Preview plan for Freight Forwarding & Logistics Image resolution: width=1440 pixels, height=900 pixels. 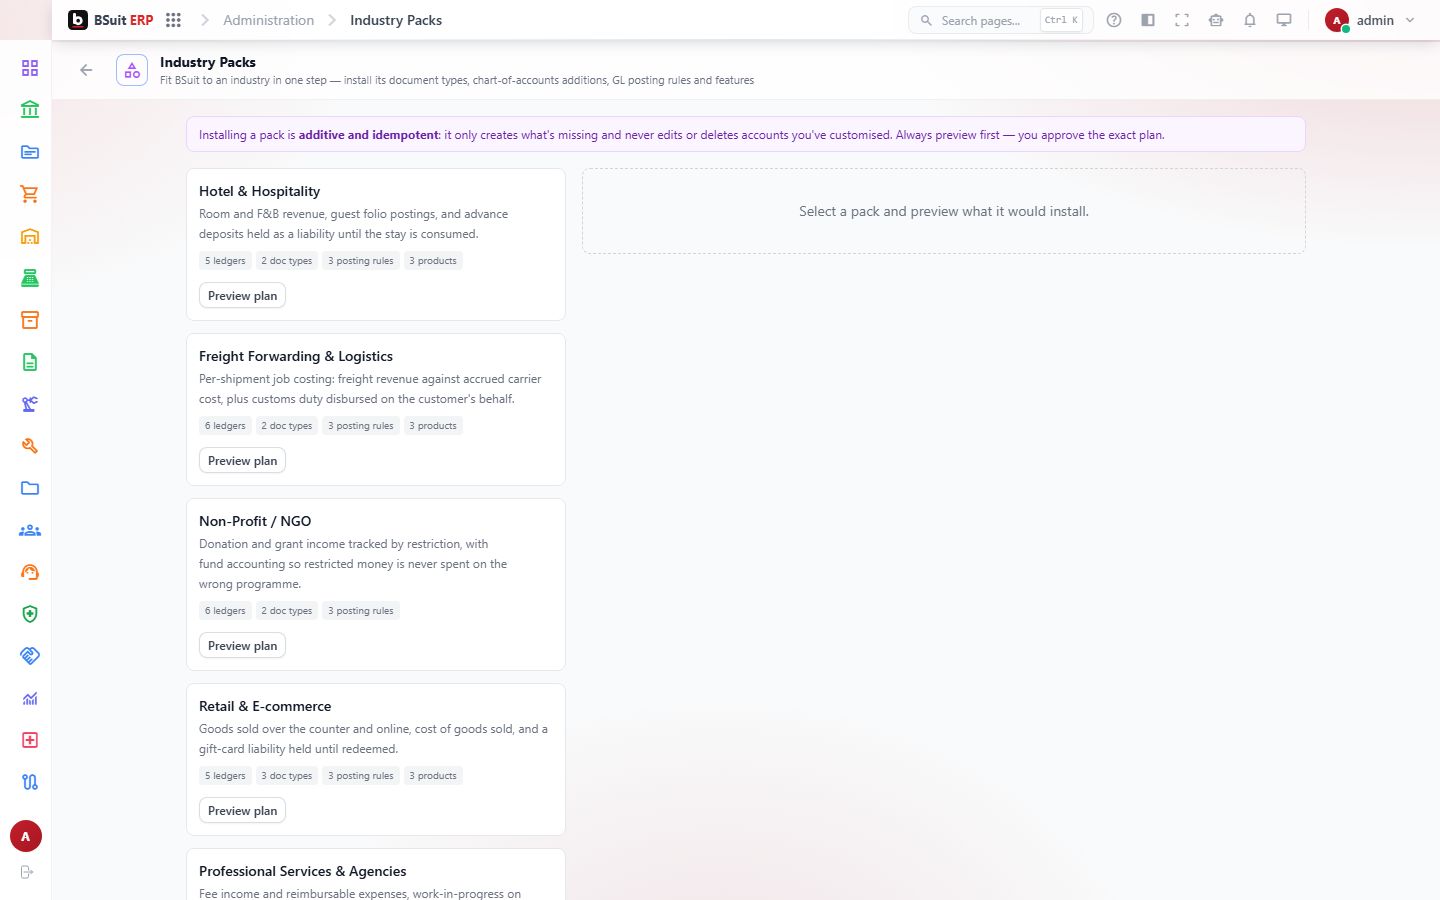pos(243,461)
